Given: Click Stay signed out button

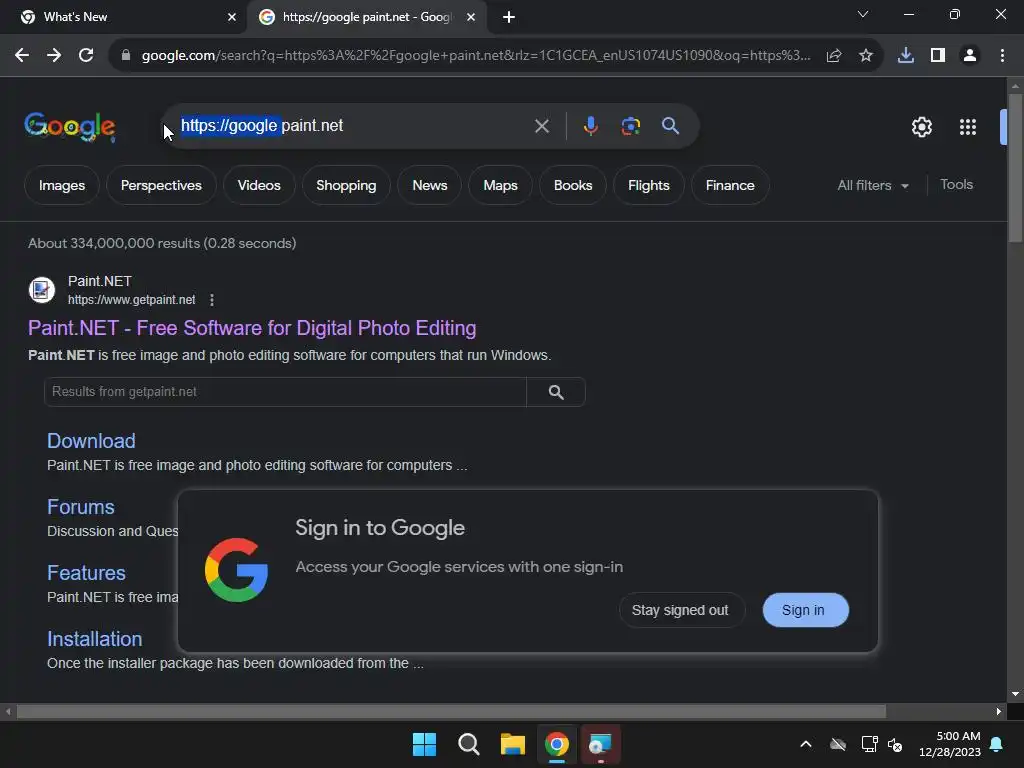Looking at the screenshot, I should 680,610.
